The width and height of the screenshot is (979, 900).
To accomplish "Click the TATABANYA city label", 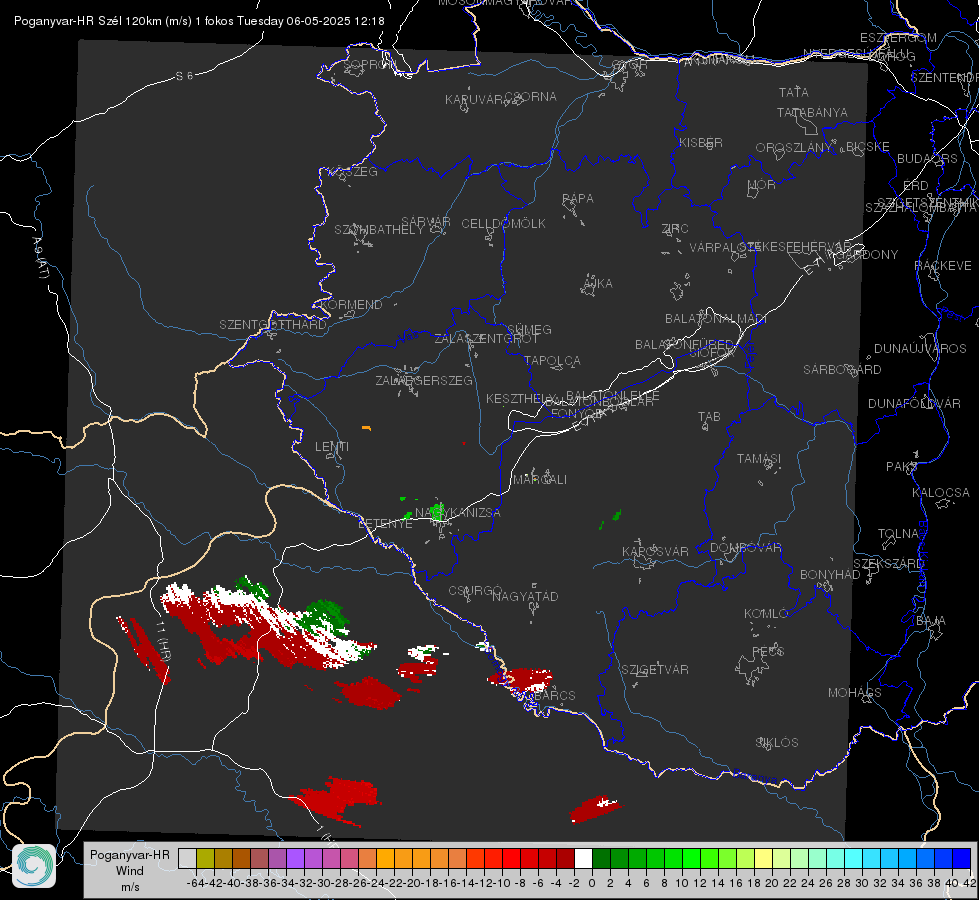I will point(812,112).
